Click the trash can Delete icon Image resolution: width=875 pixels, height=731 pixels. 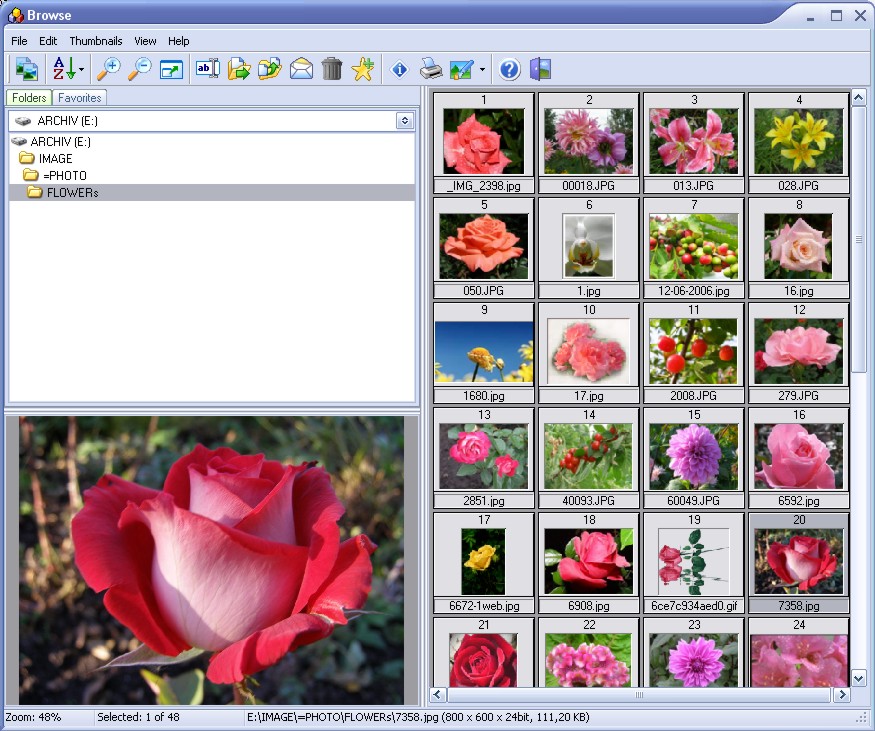[331, 69]
